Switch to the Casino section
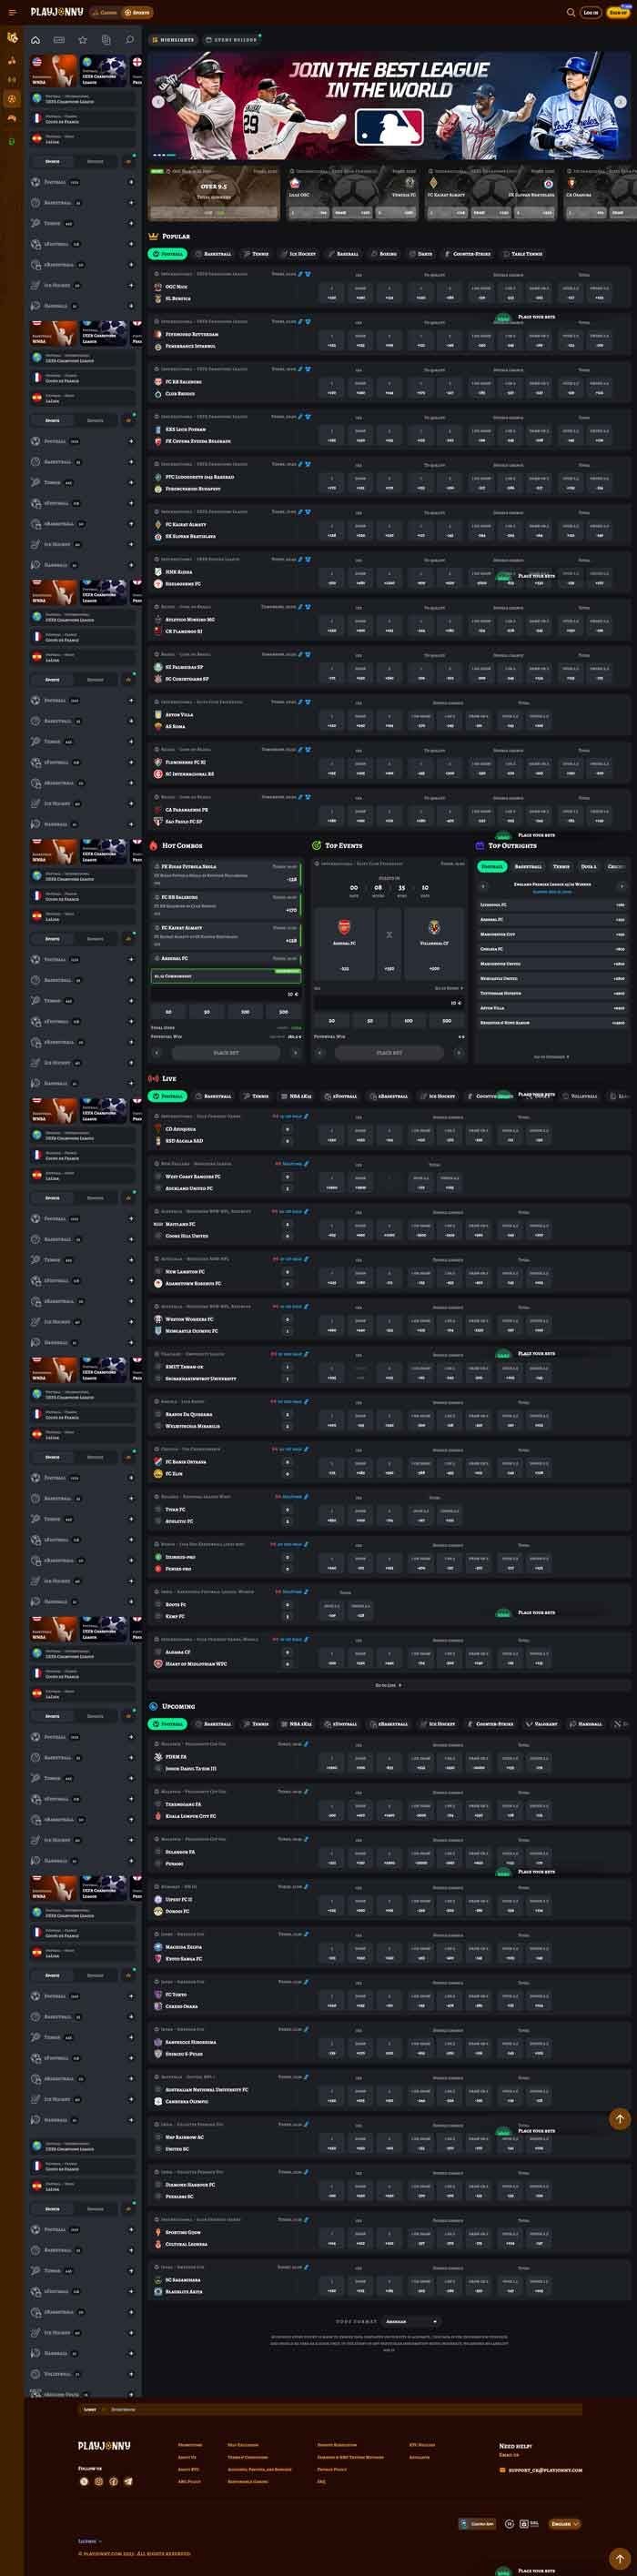637x2576 pixels. coord(105,12)
